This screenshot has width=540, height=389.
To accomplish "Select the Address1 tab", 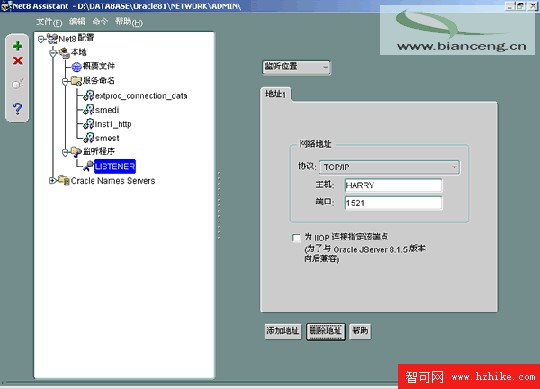I will point(276,94).
